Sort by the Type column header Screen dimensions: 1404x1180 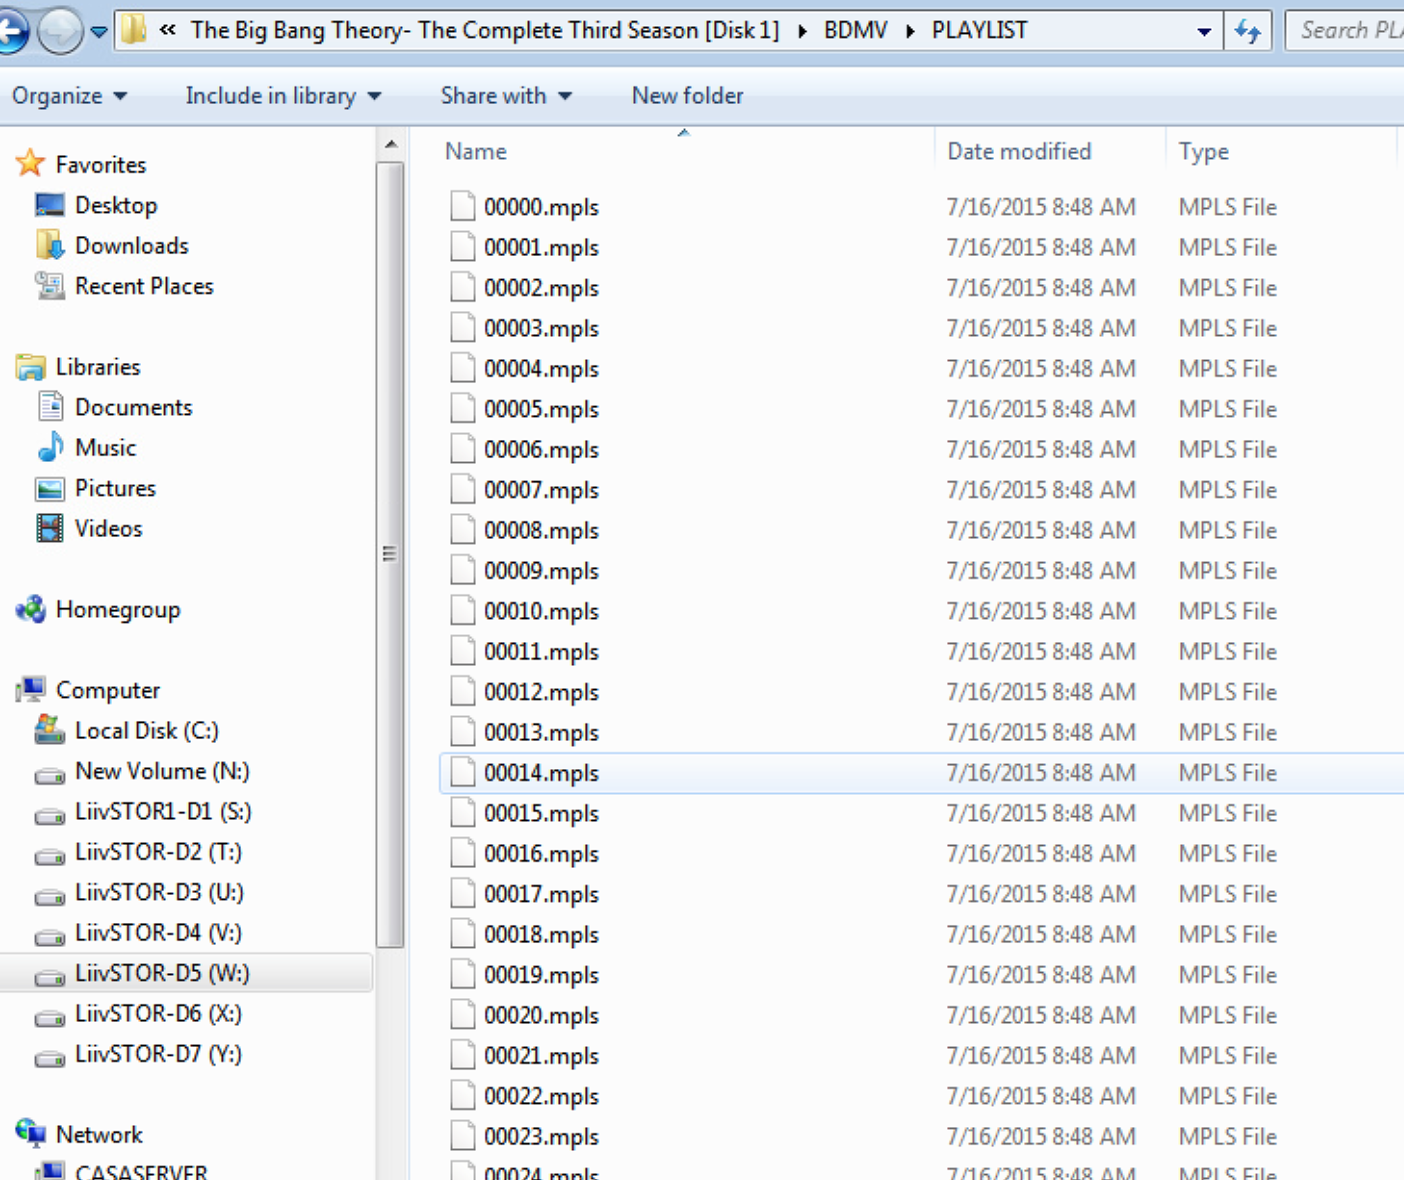click(1204, 151)
